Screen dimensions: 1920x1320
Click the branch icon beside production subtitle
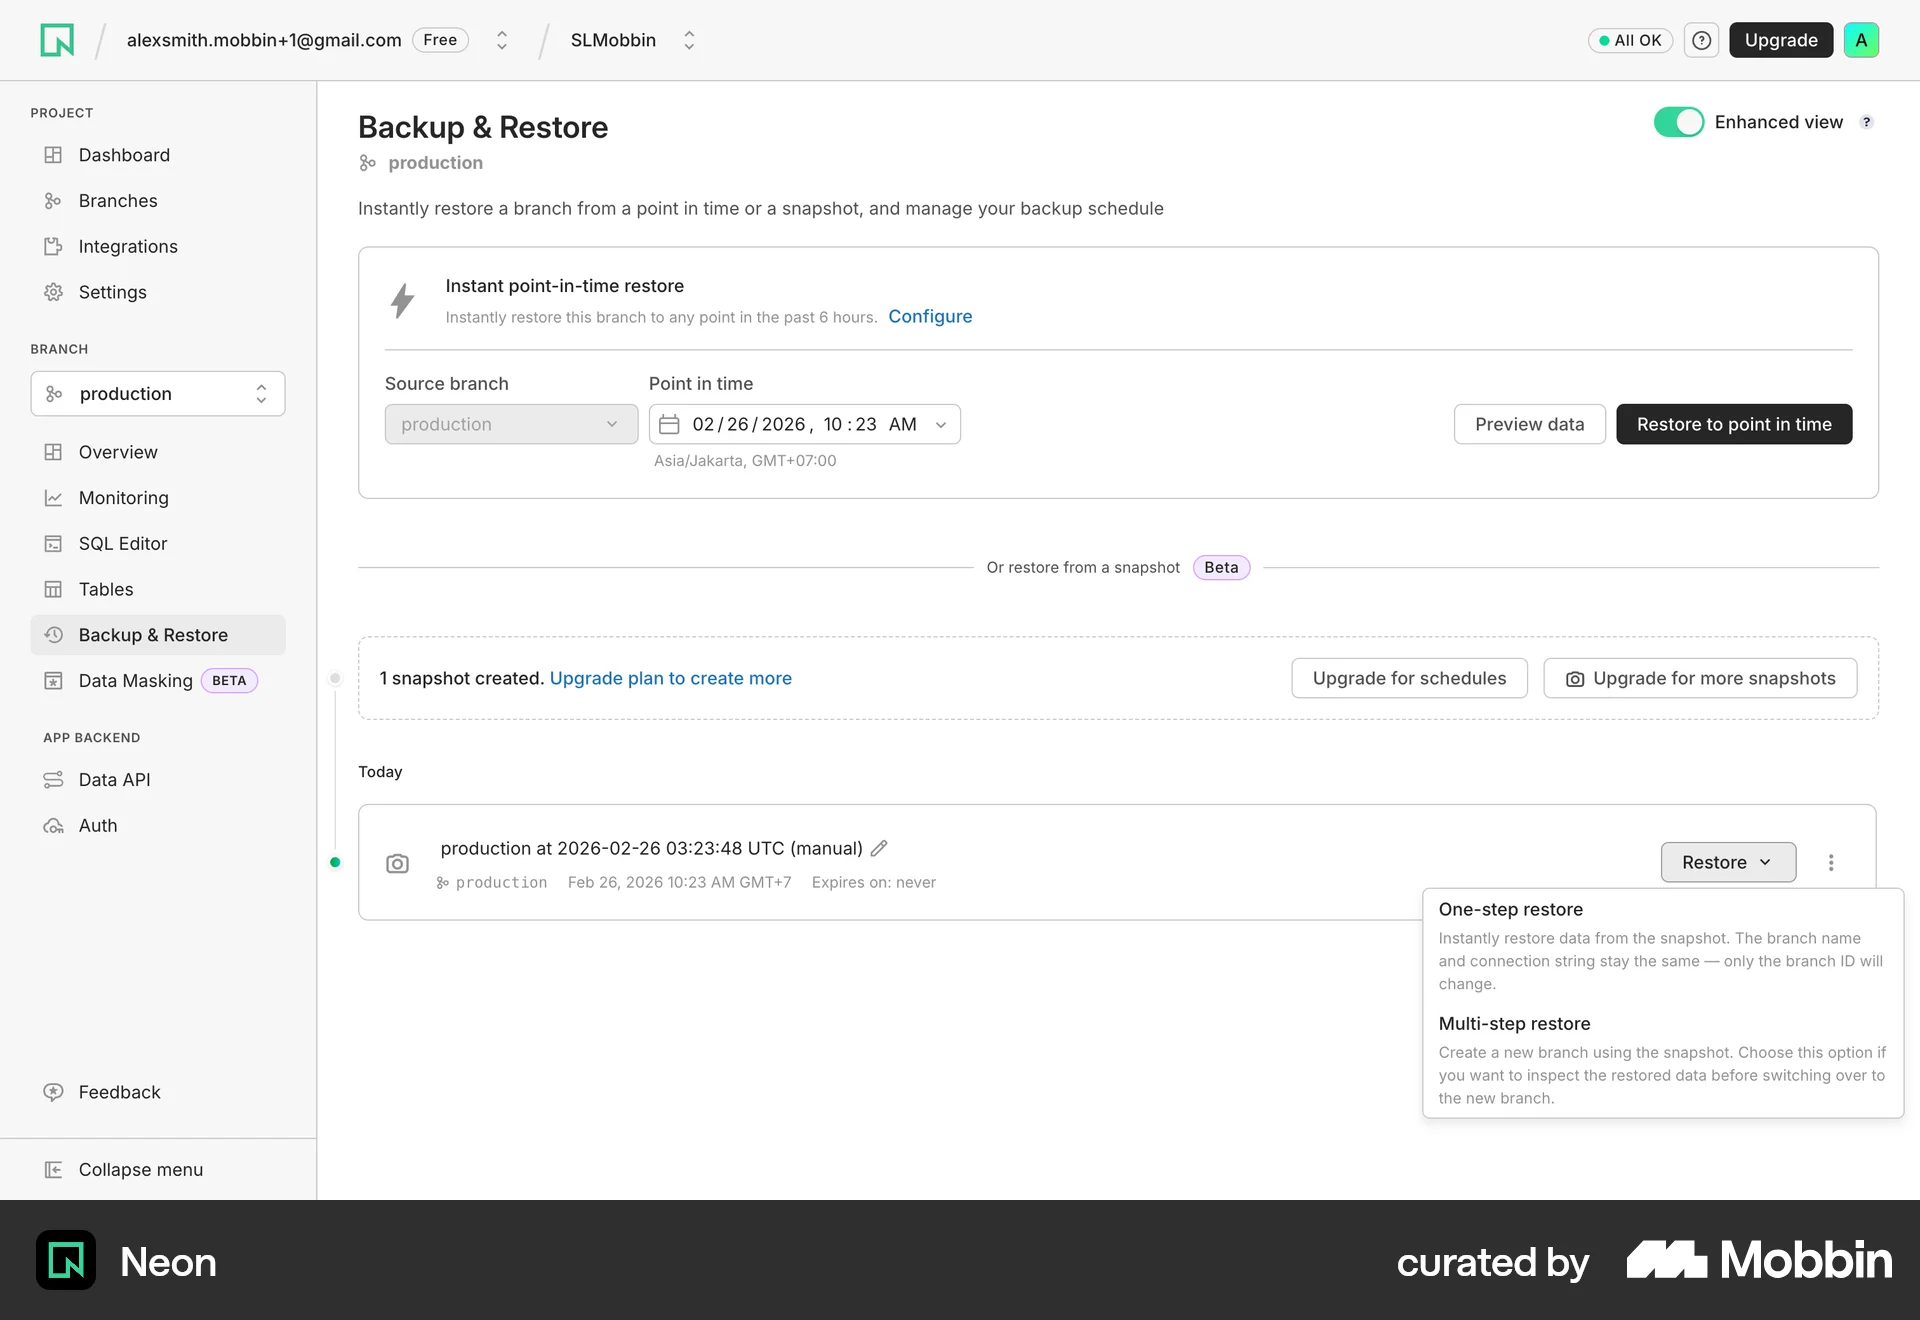(367, 163)
